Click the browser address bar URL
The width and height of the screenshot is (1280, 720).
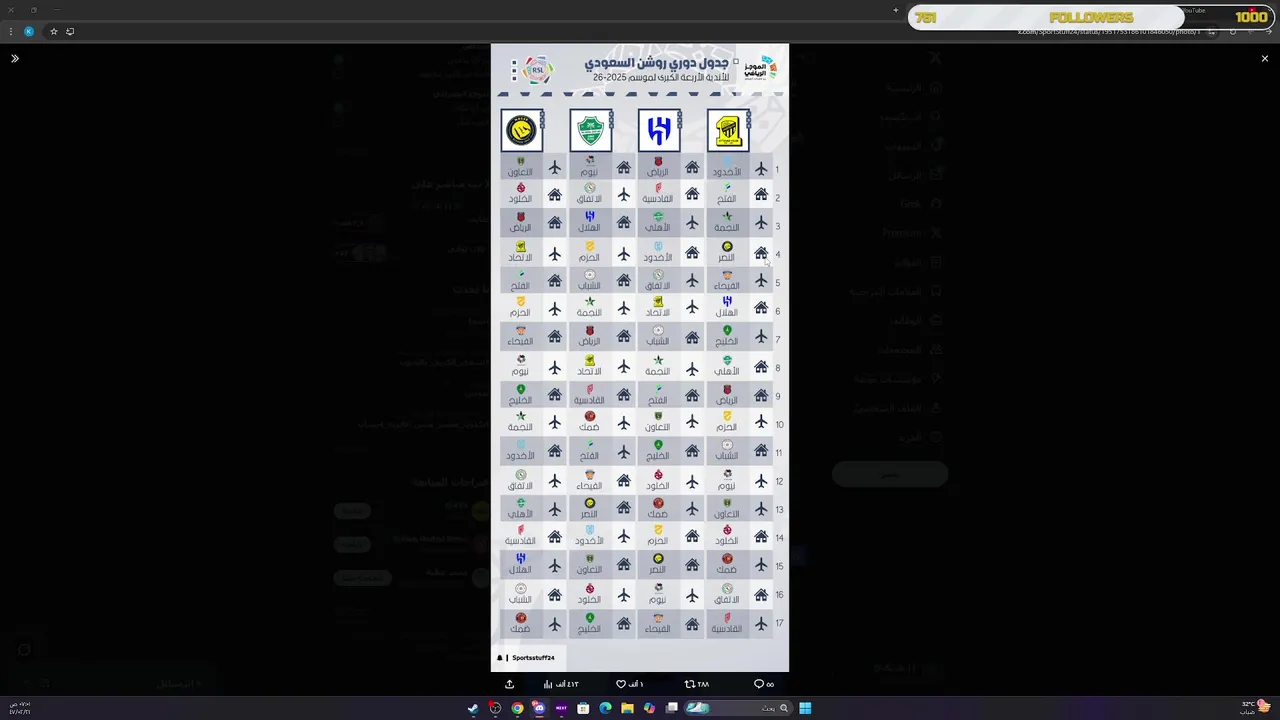tap(1108, 32)
